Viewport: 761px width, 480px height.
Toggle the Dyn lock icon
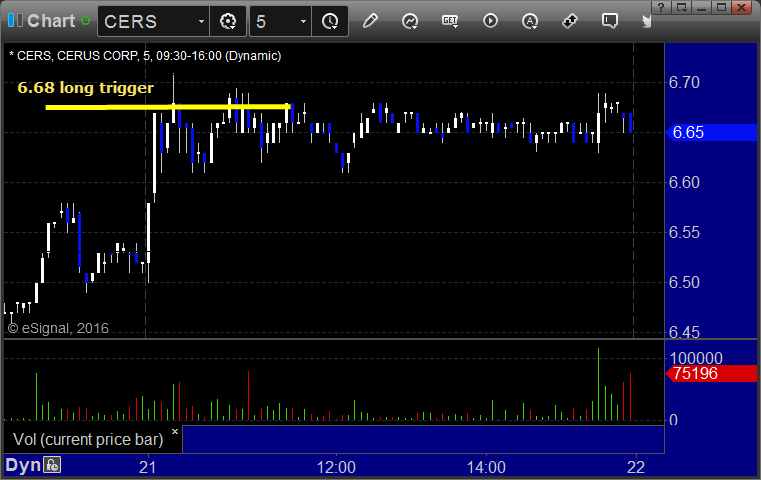[52, 465]
